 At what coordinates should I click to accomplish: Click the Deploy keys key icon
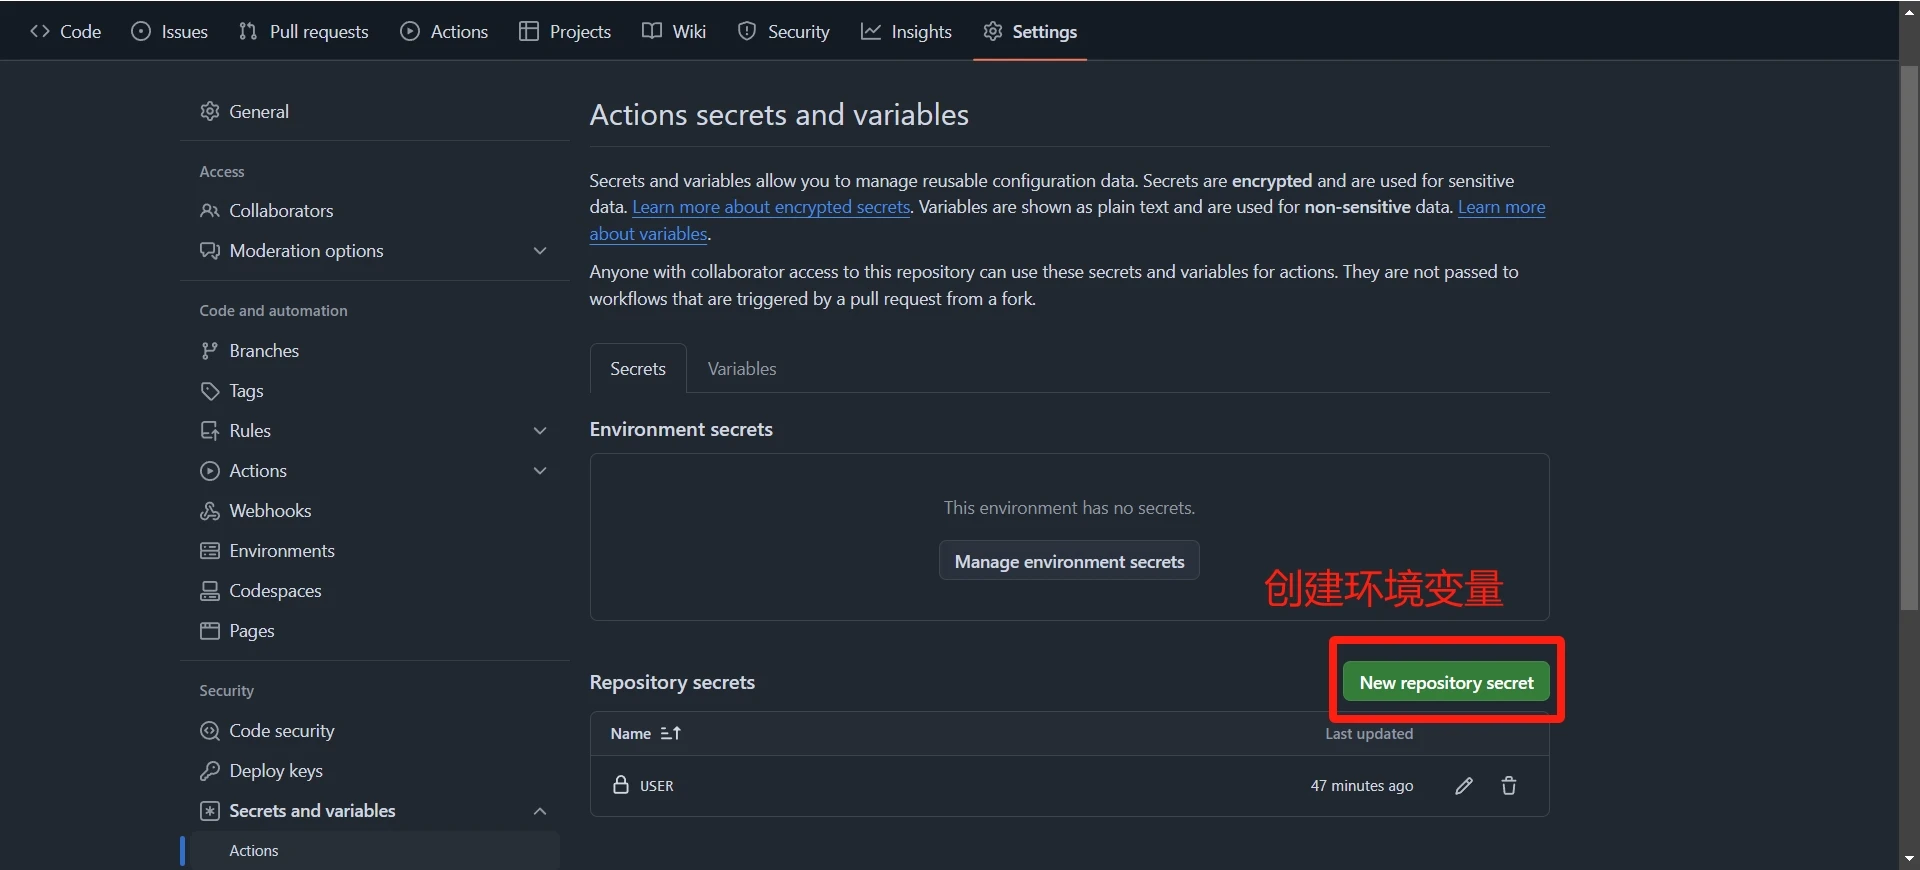[x=209, y=770]
